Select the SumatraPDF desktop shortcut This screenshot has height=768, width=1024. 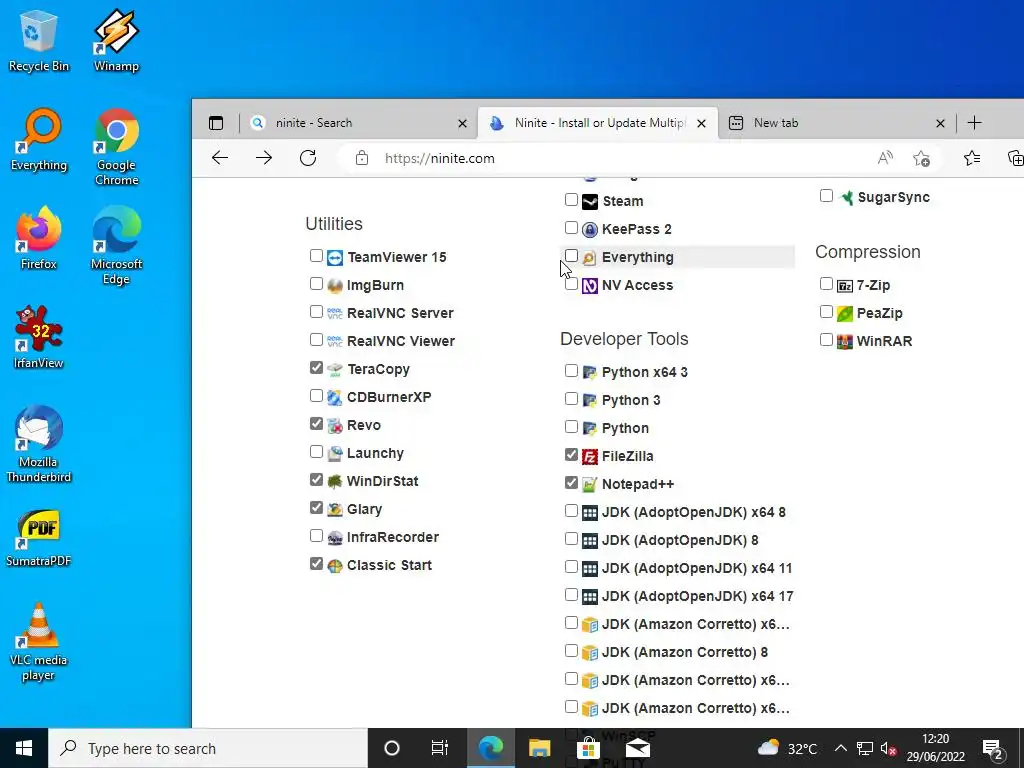click(39, 537)
